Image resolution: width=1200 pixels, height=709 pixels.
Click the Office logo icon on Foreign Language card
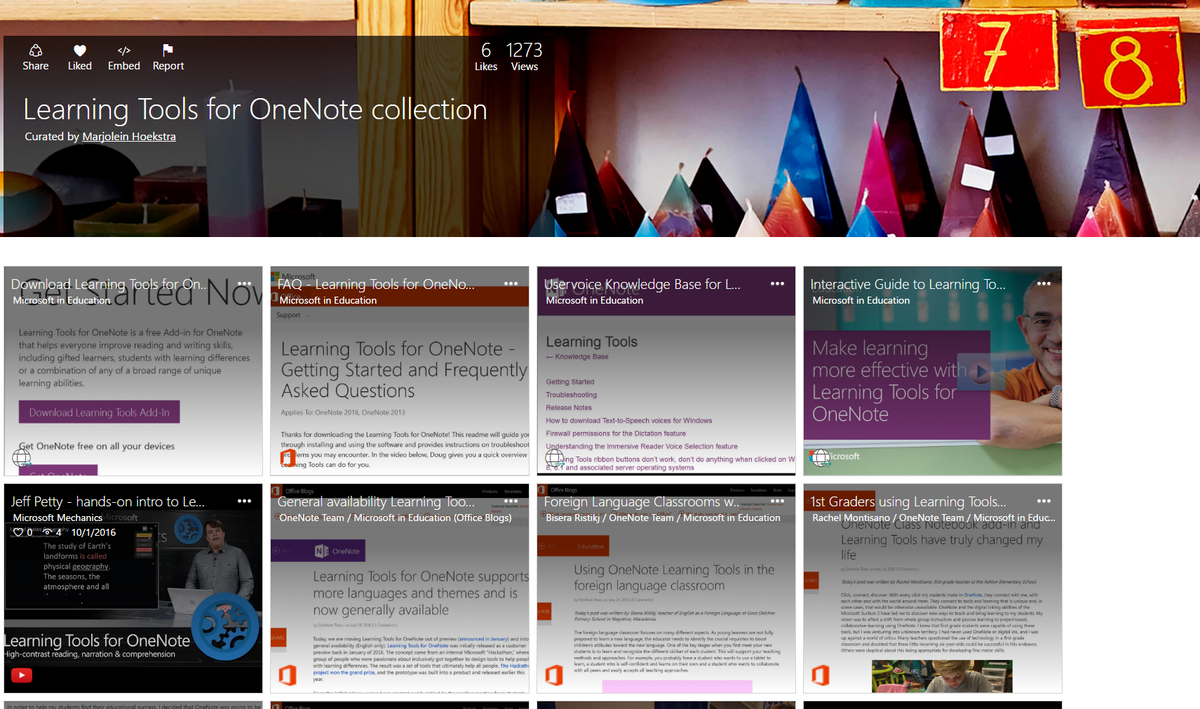[x=555, y=676]
